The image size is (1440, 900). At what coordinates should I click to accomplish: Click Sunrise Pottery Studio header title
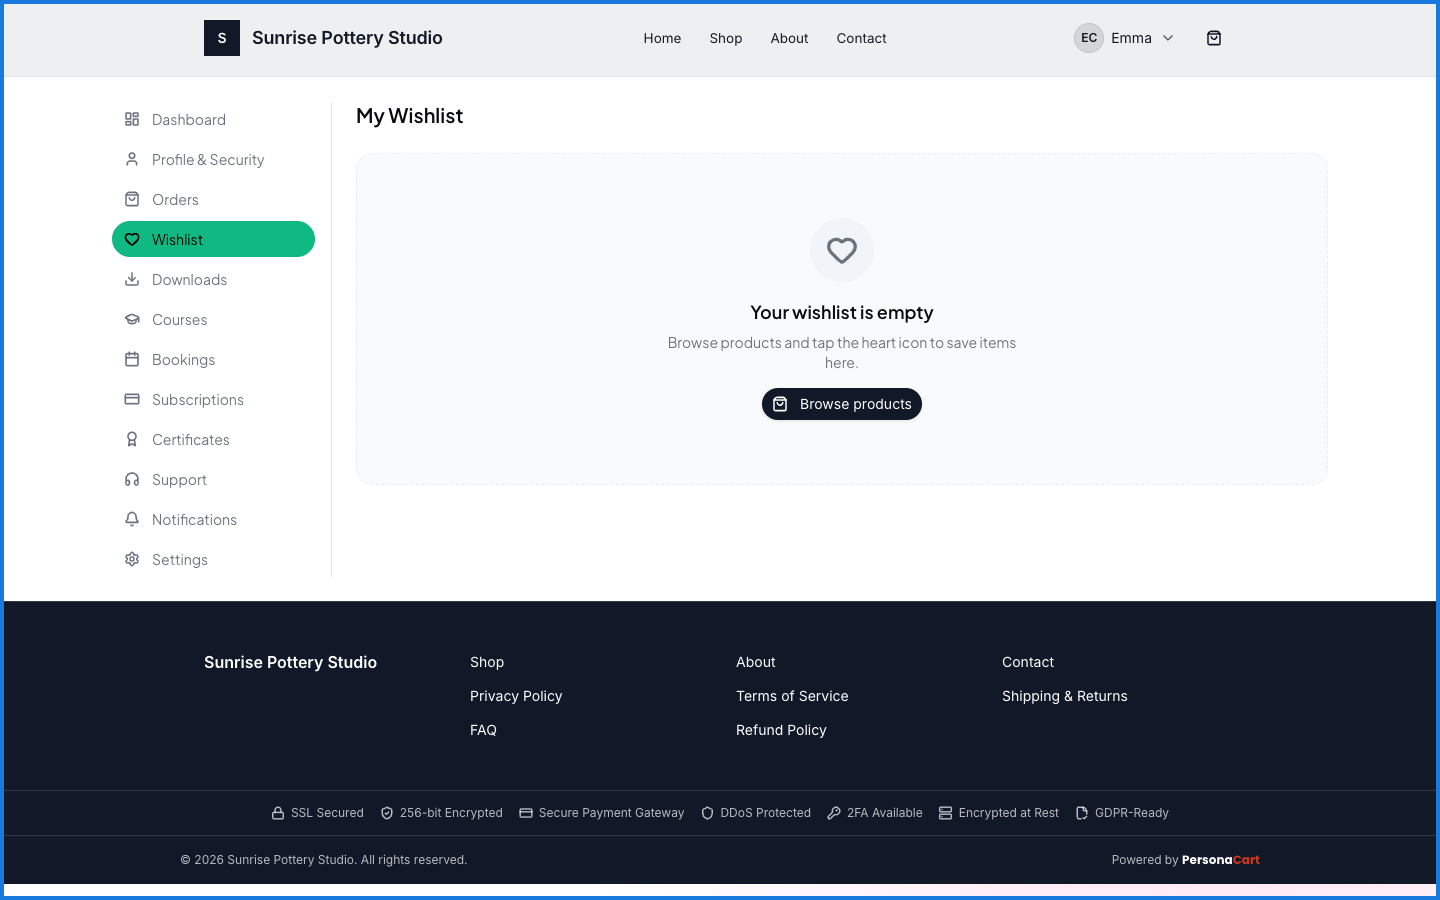pos(347,38)
